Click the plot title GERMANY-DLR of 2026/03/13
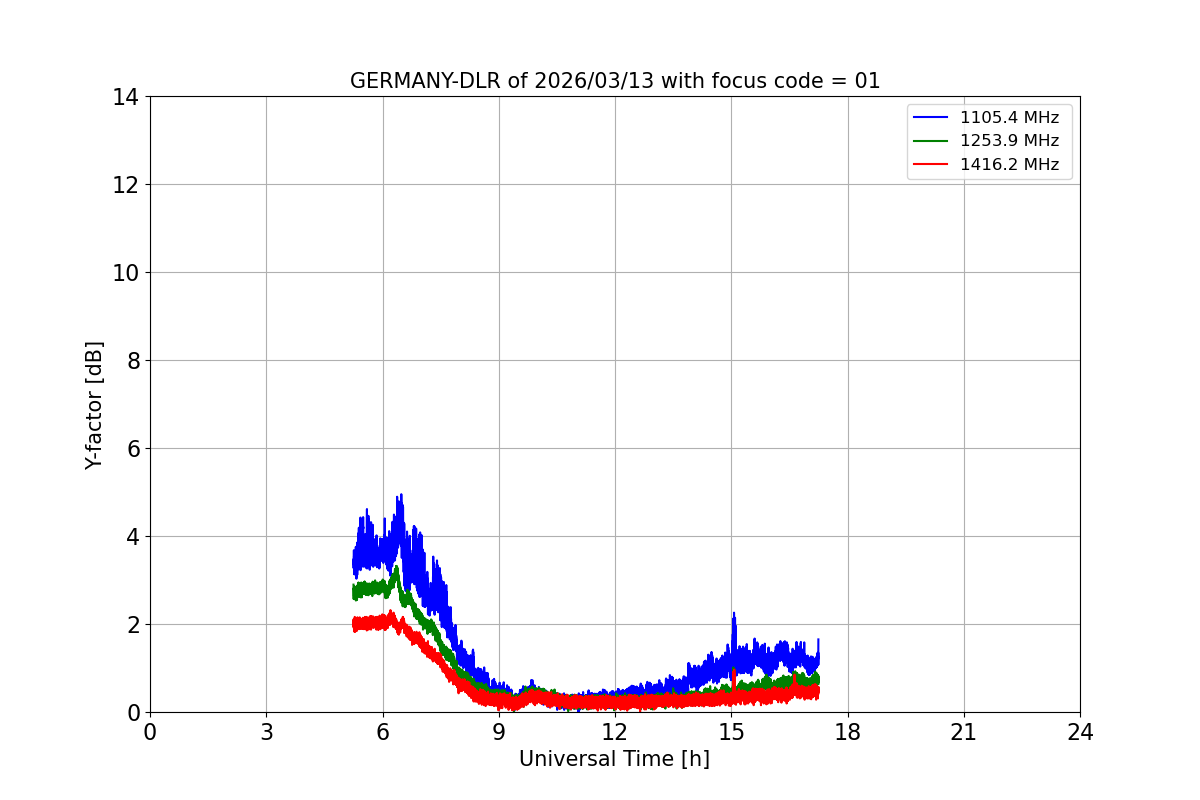 pos(615,81)
